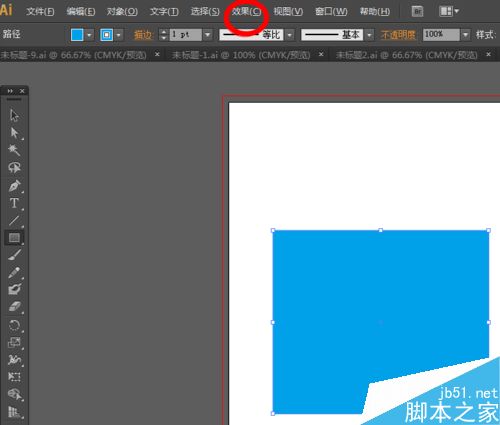The image size is (500, 425).
Task: Click the 100% opacity field
Action: click(x=441, y=35)
